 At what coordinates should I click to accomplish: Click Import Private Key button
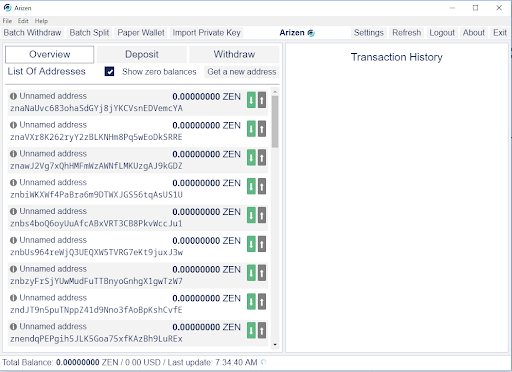[x=206, y=33]
